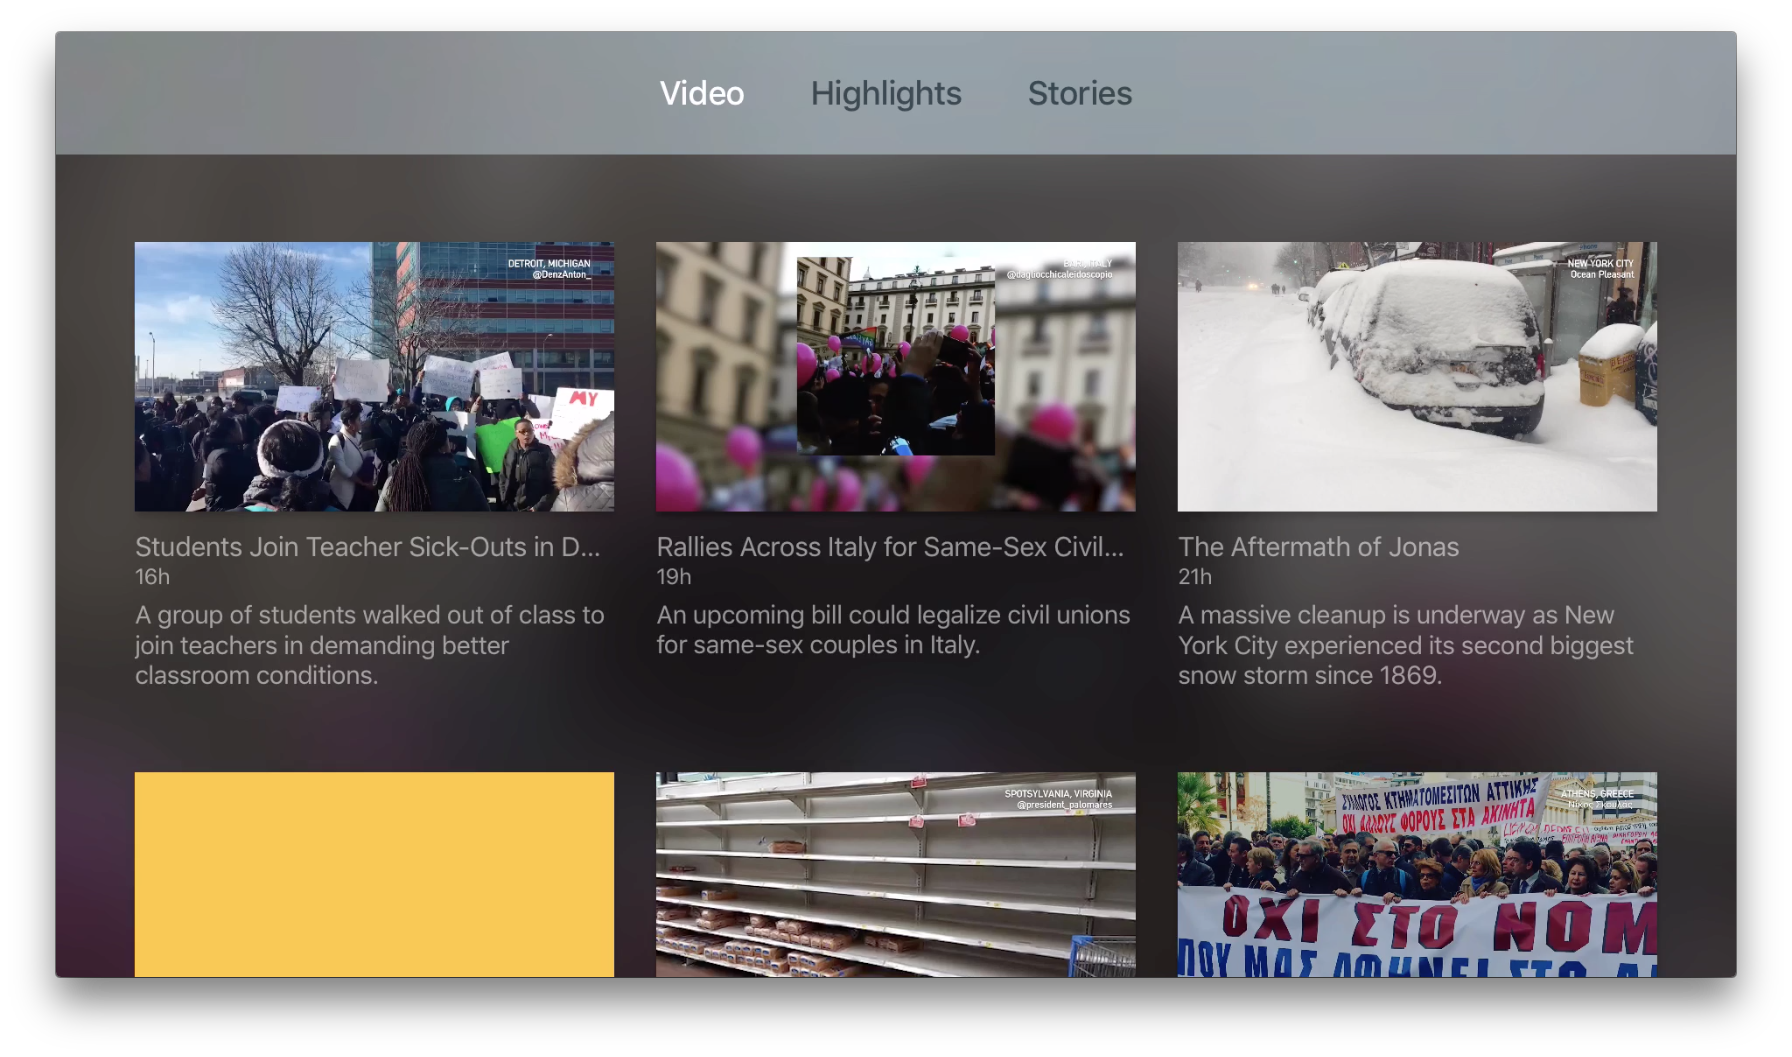Screen dimensions: 1792x1057
Task: Select the Video tab
Action: pos(701,93)
